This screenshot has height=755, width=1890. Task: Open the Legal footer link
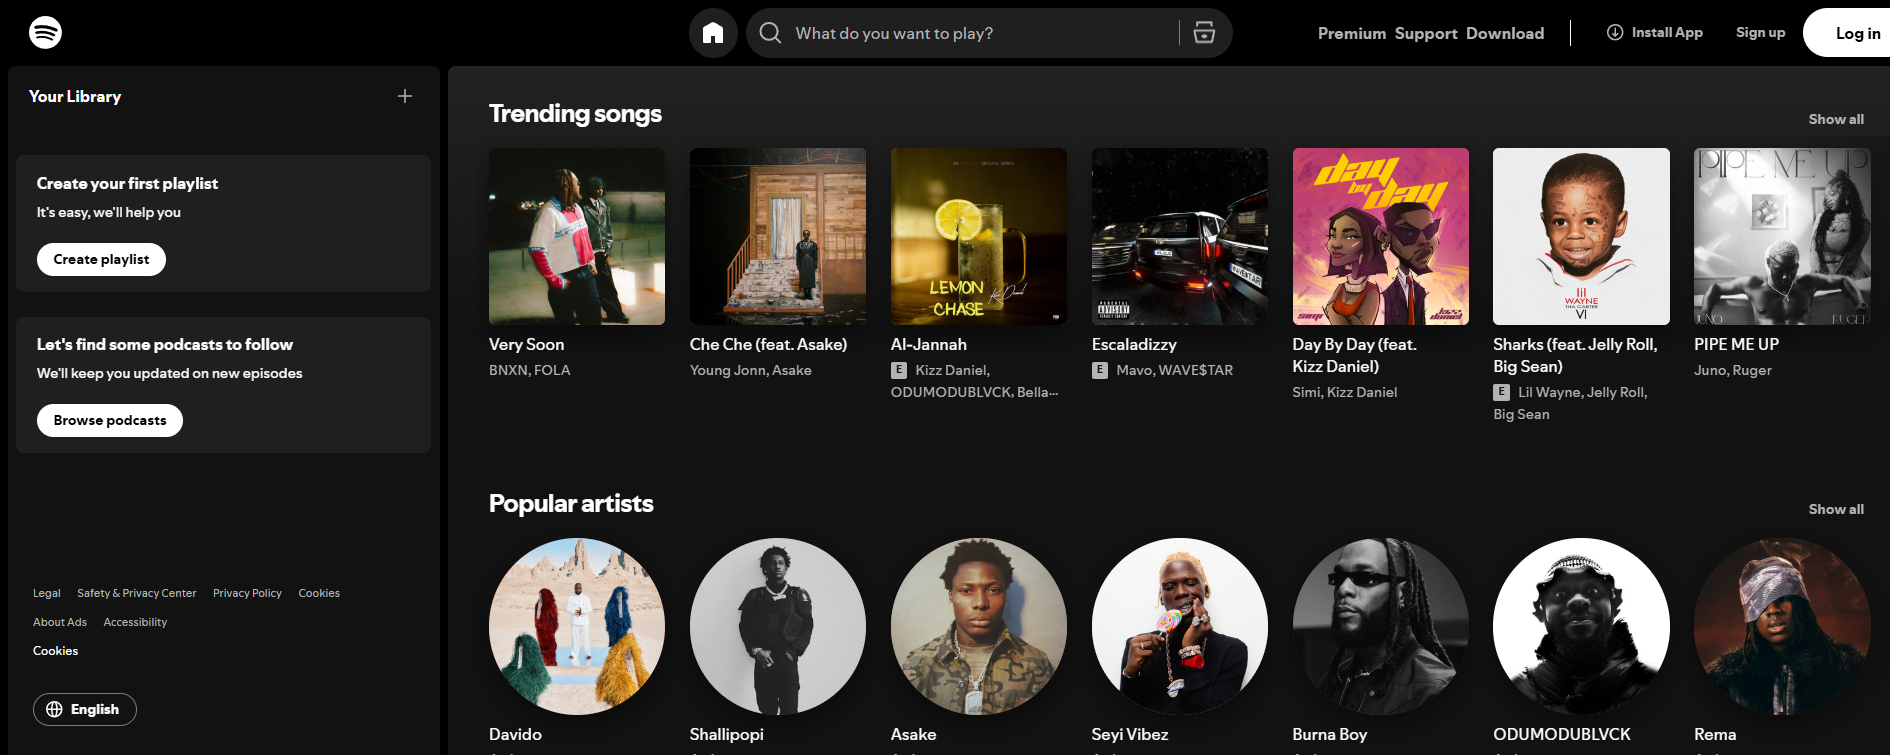click(x=47, y=593)
